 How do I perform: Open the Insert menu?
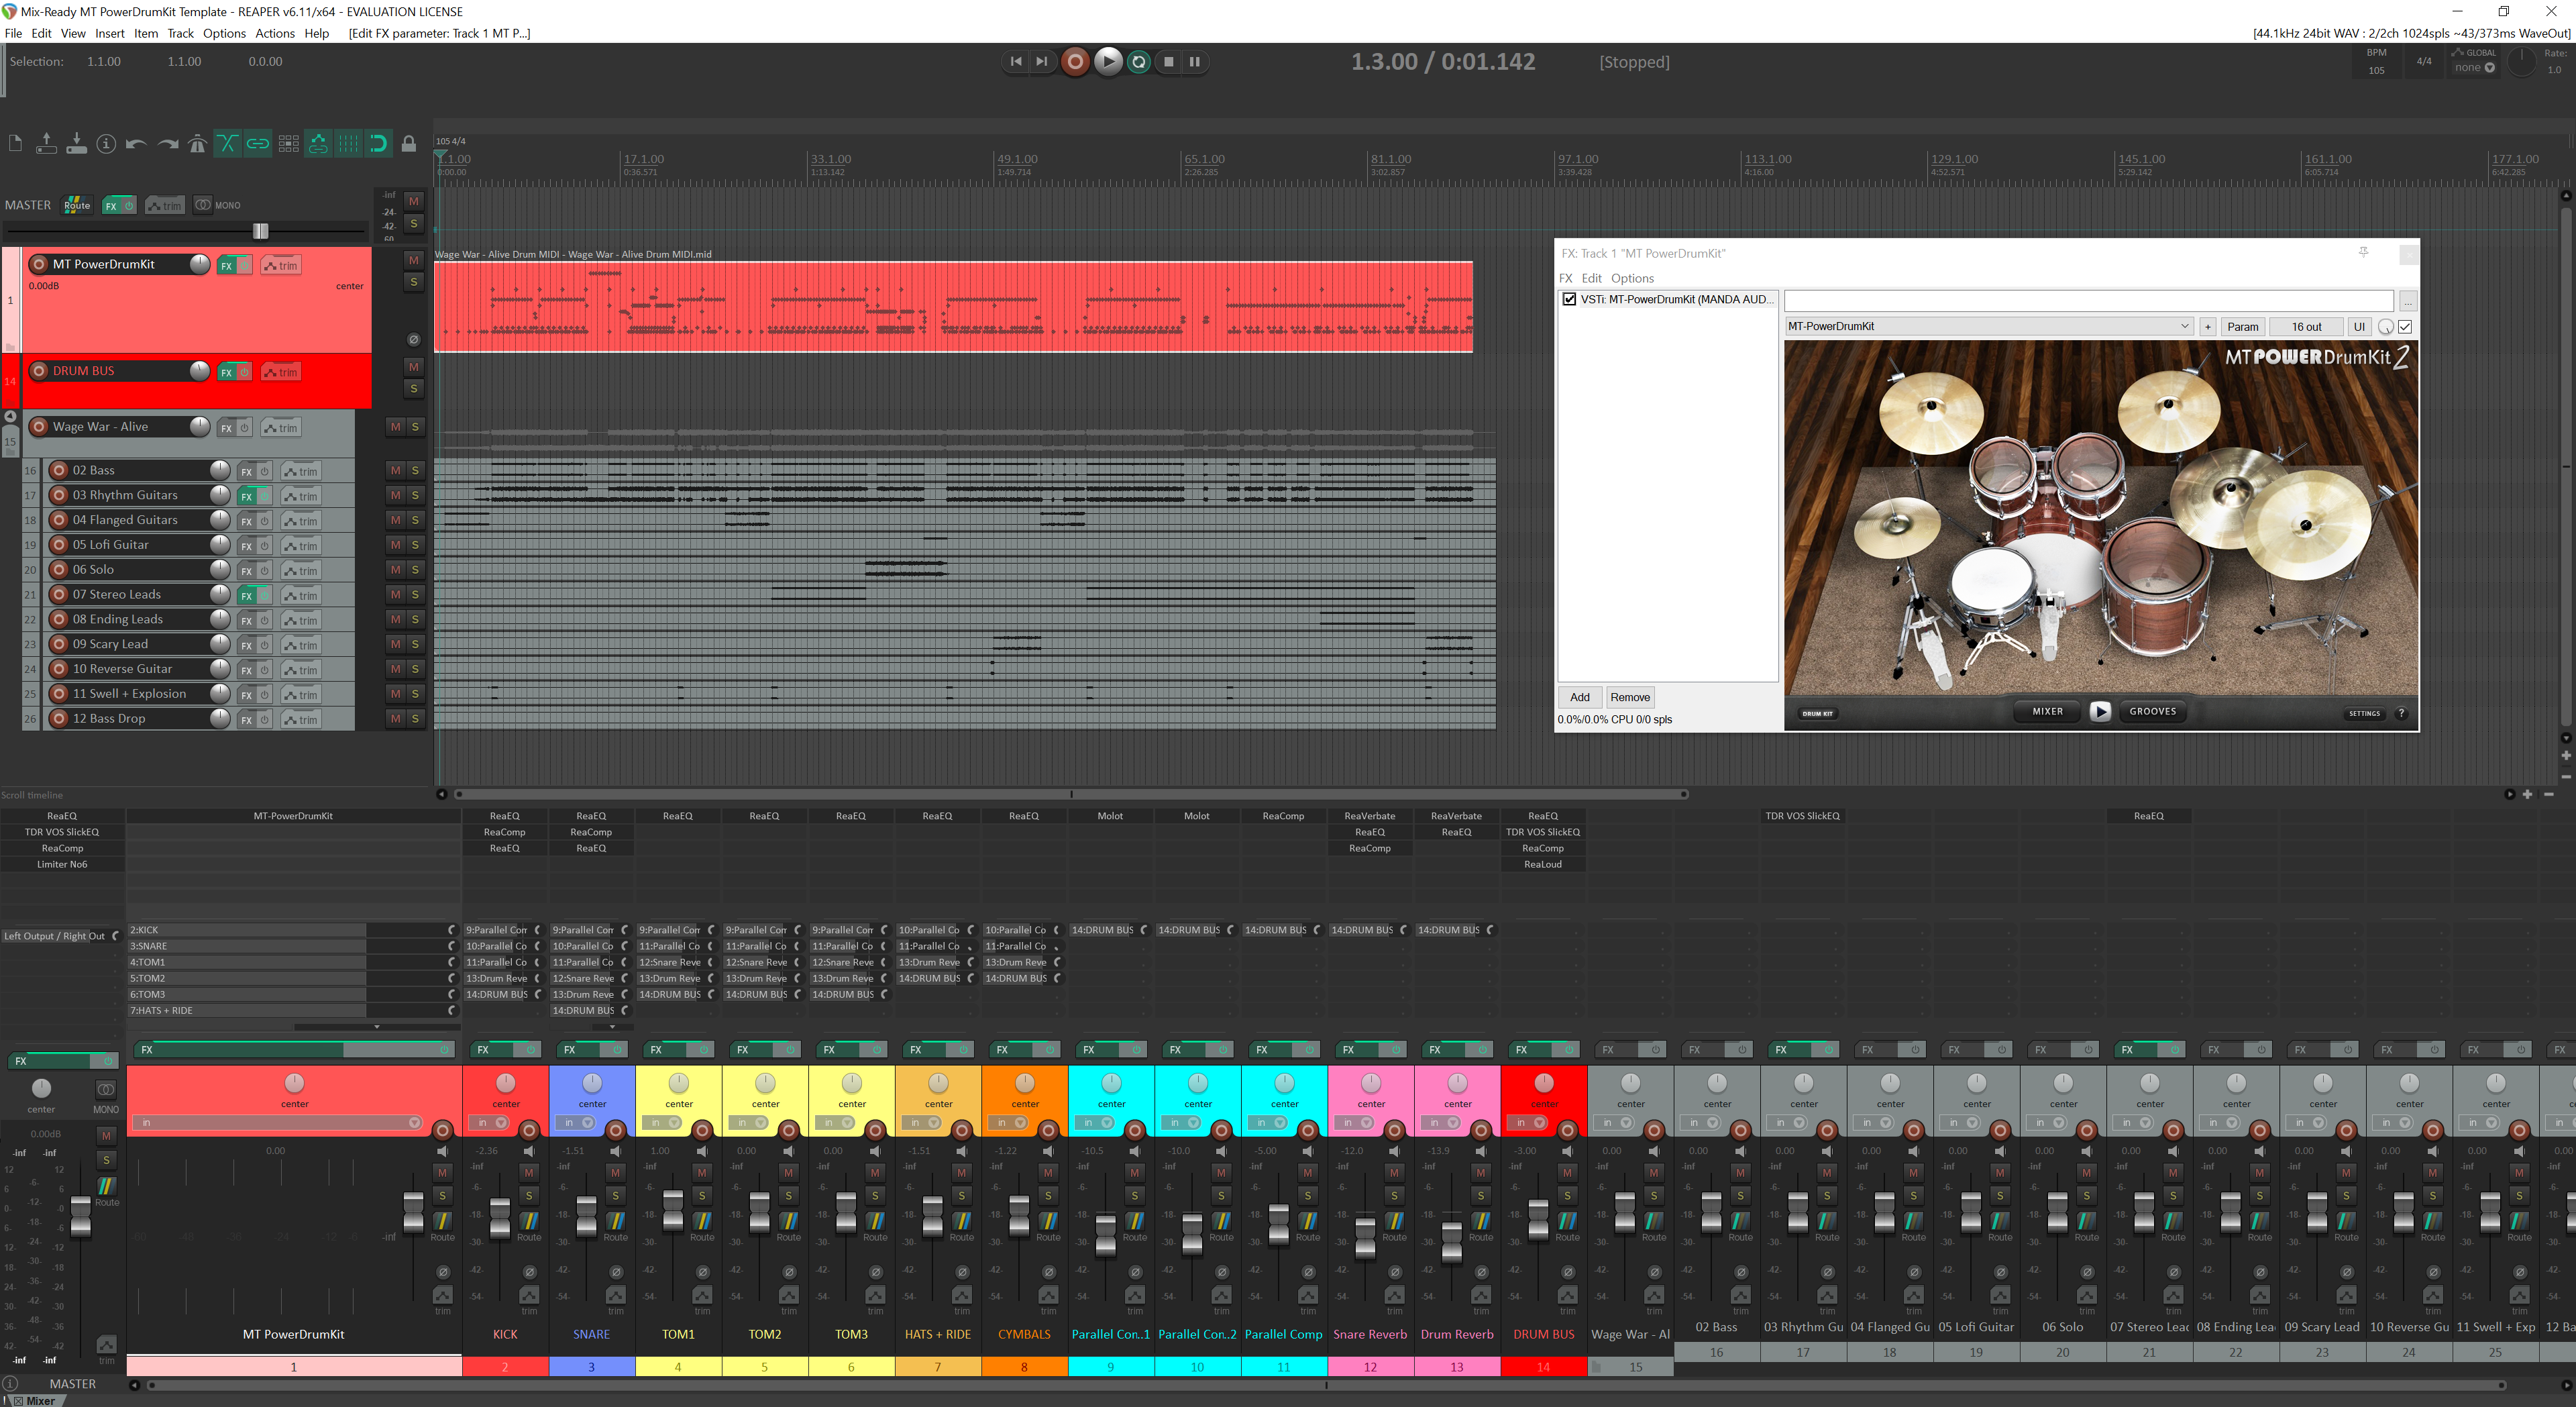pyautogui.click(x=109, y=33)
